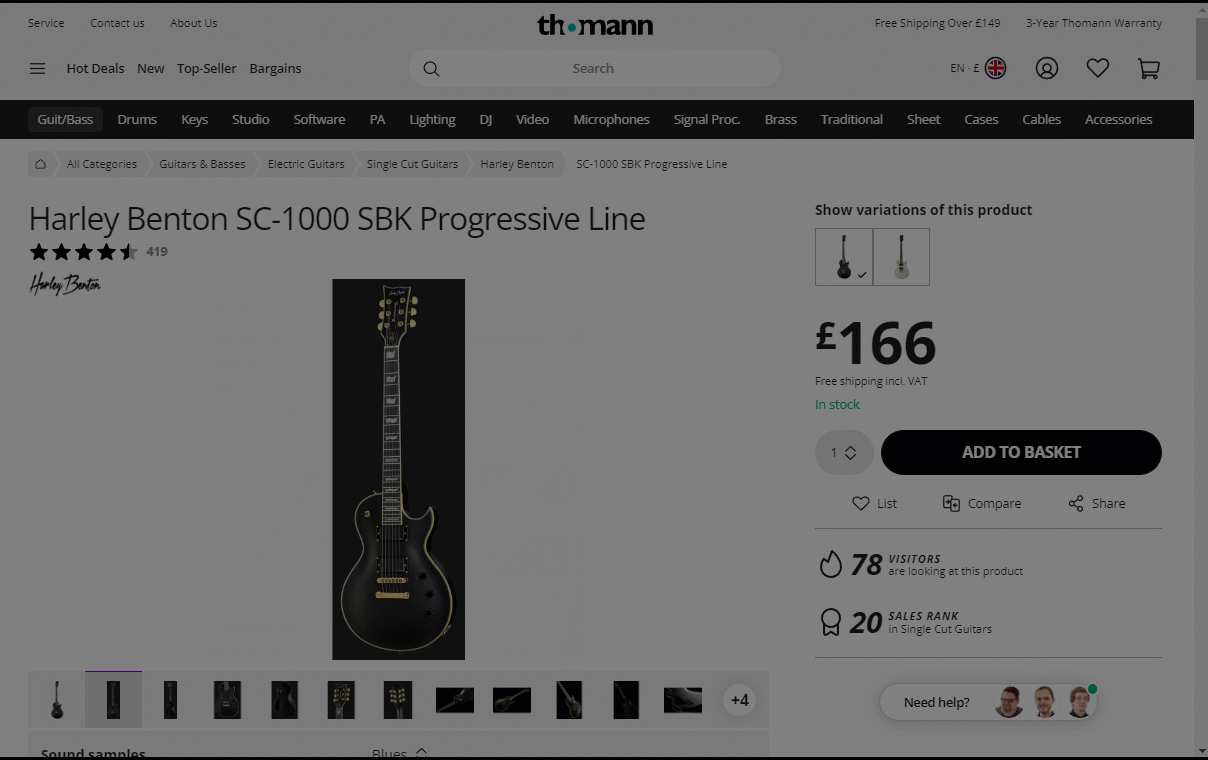
Task: Open the Microphones category menu
Action: point(611,119)
